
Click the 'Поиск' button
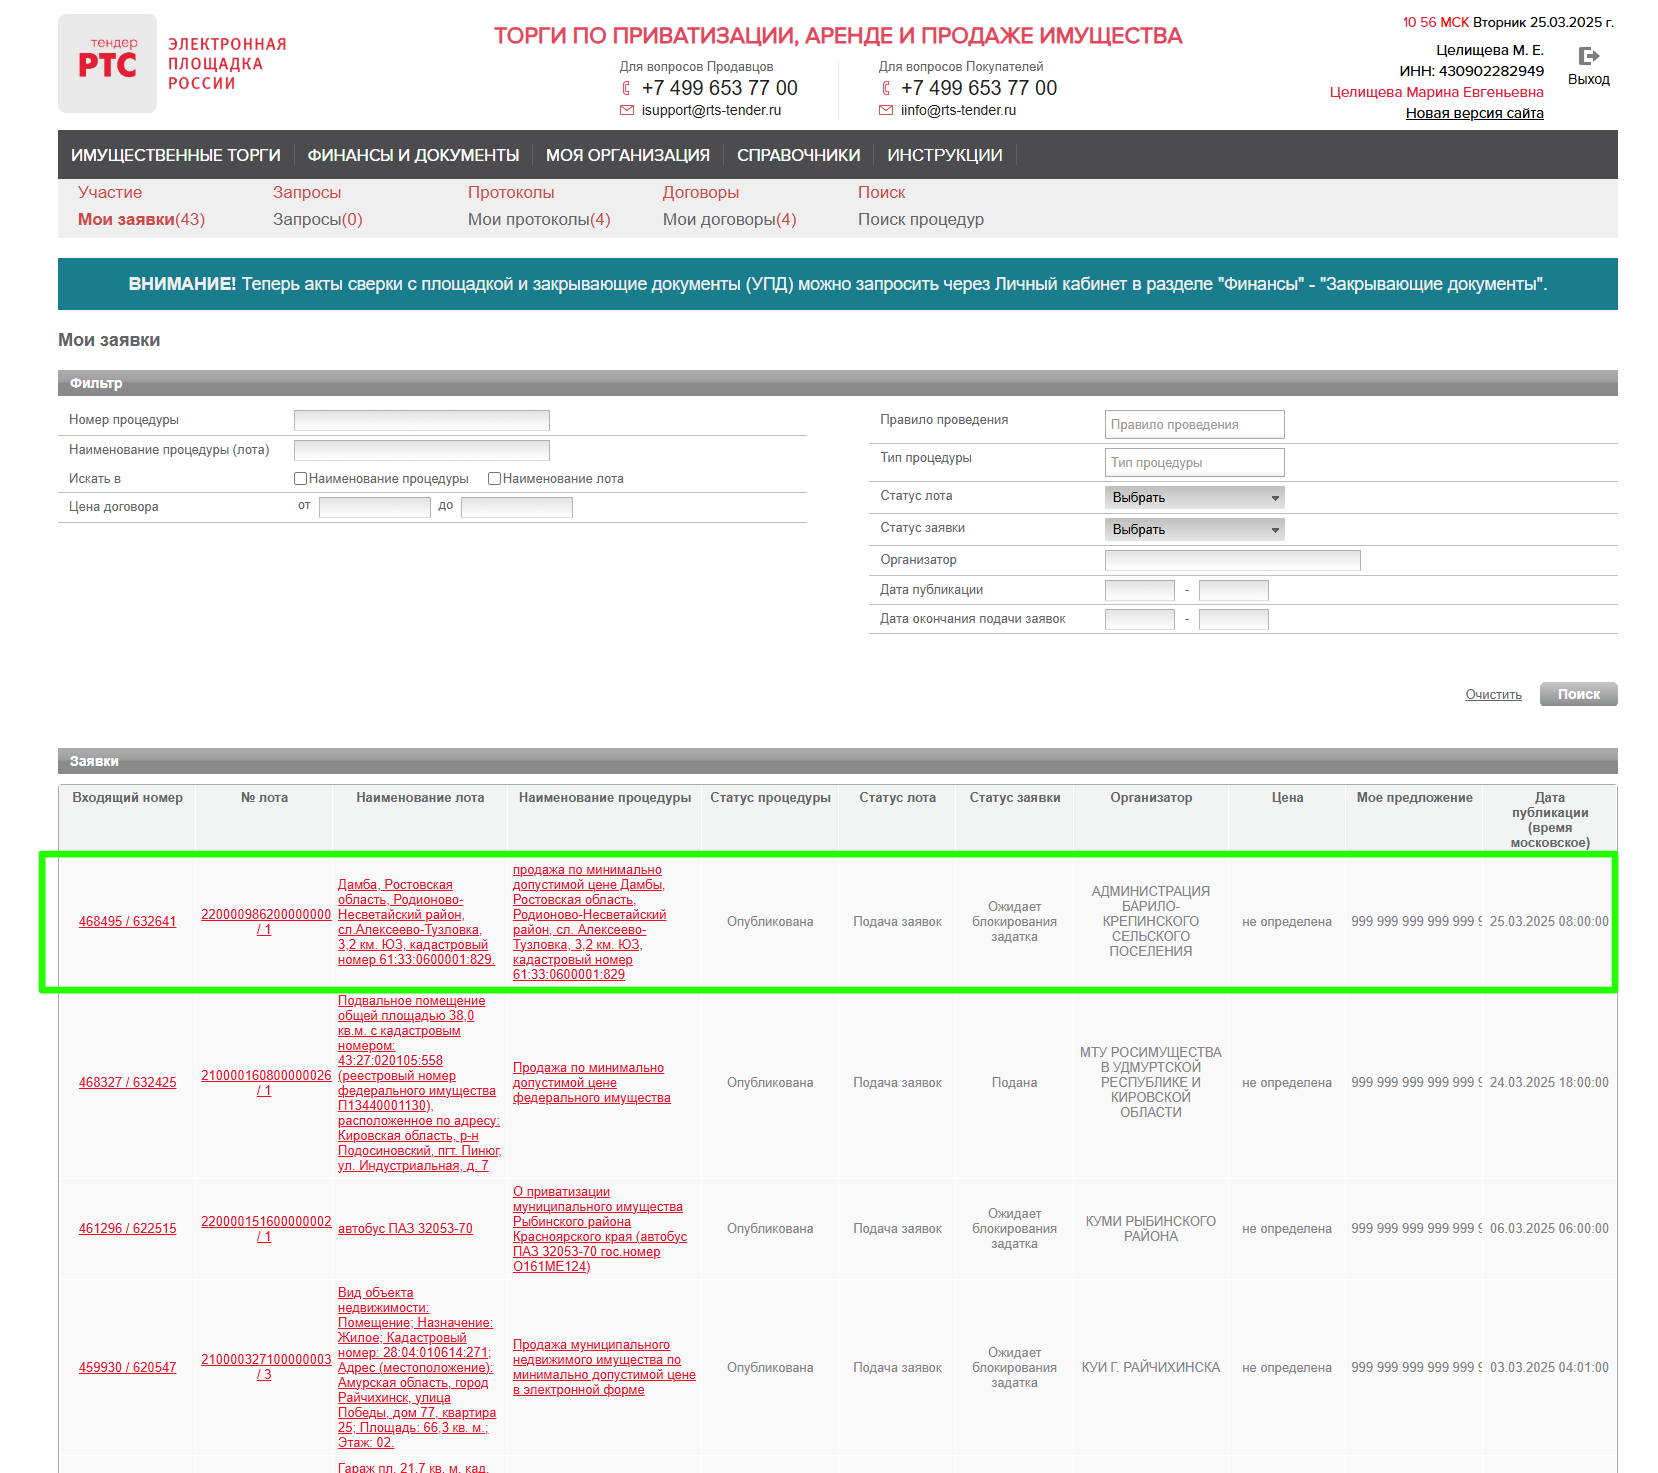pos(1579,694)
